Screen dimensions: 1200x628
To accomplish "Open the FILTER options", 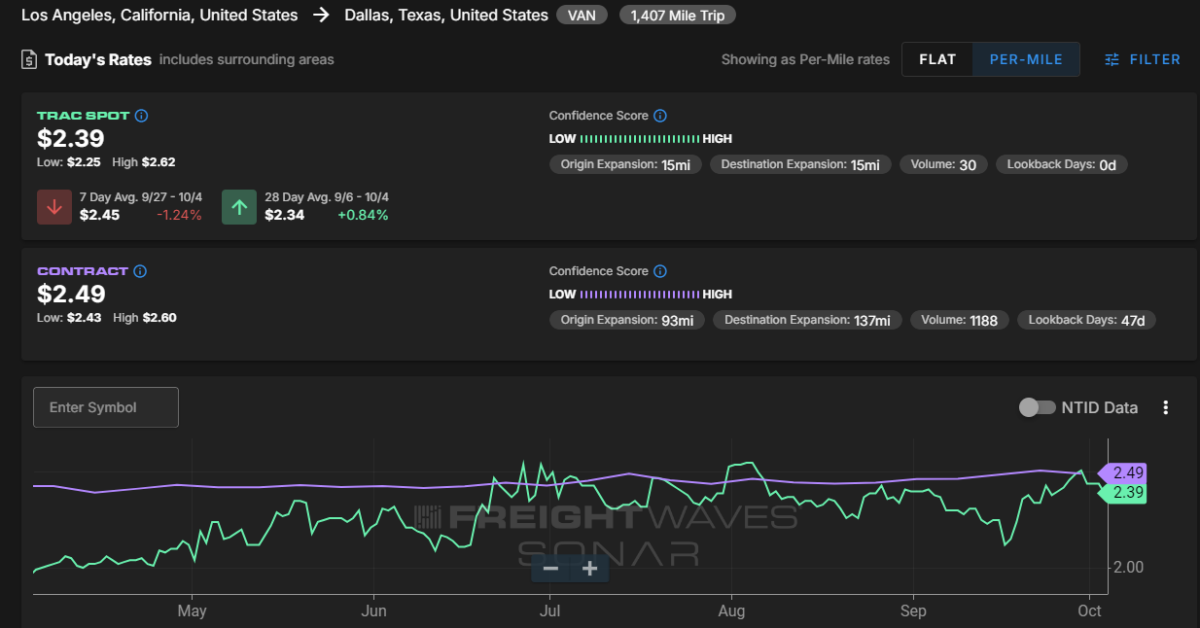I will point(1143,59).
